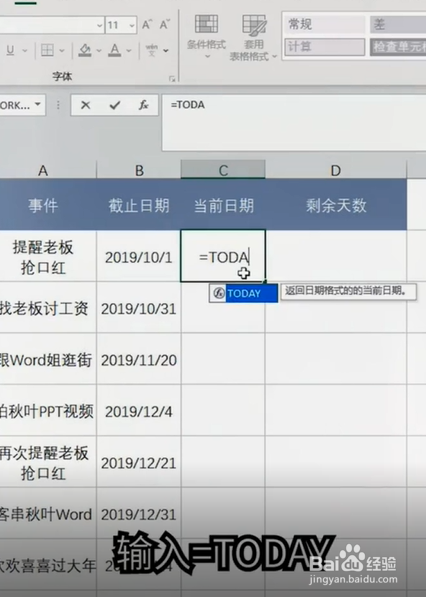Confirm formula entry with check mark

point(115,105)
